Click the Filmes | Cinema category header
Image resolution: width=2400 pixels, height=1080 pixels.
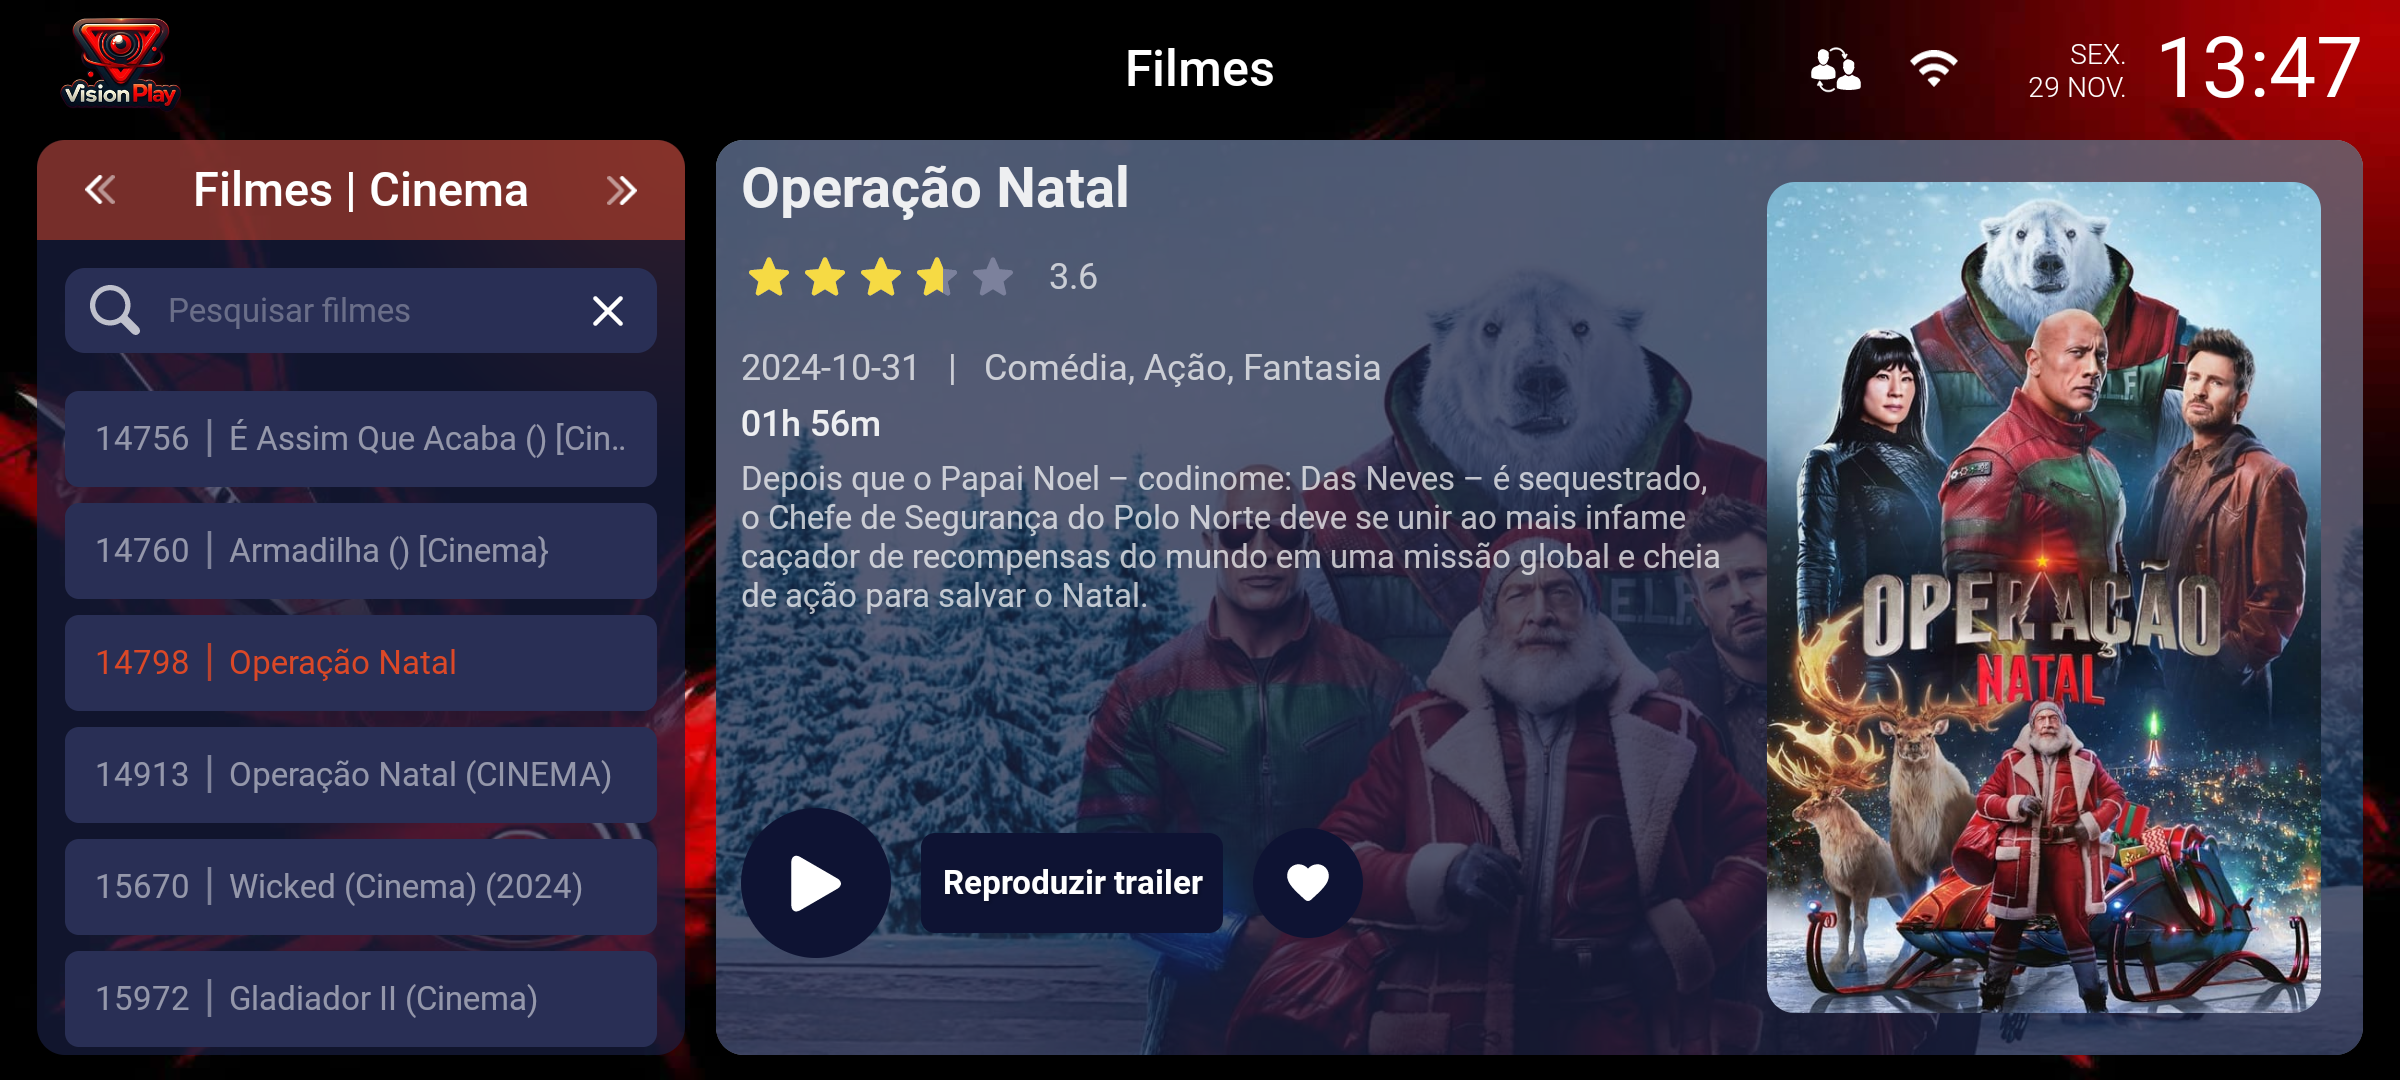coord(361,190)
